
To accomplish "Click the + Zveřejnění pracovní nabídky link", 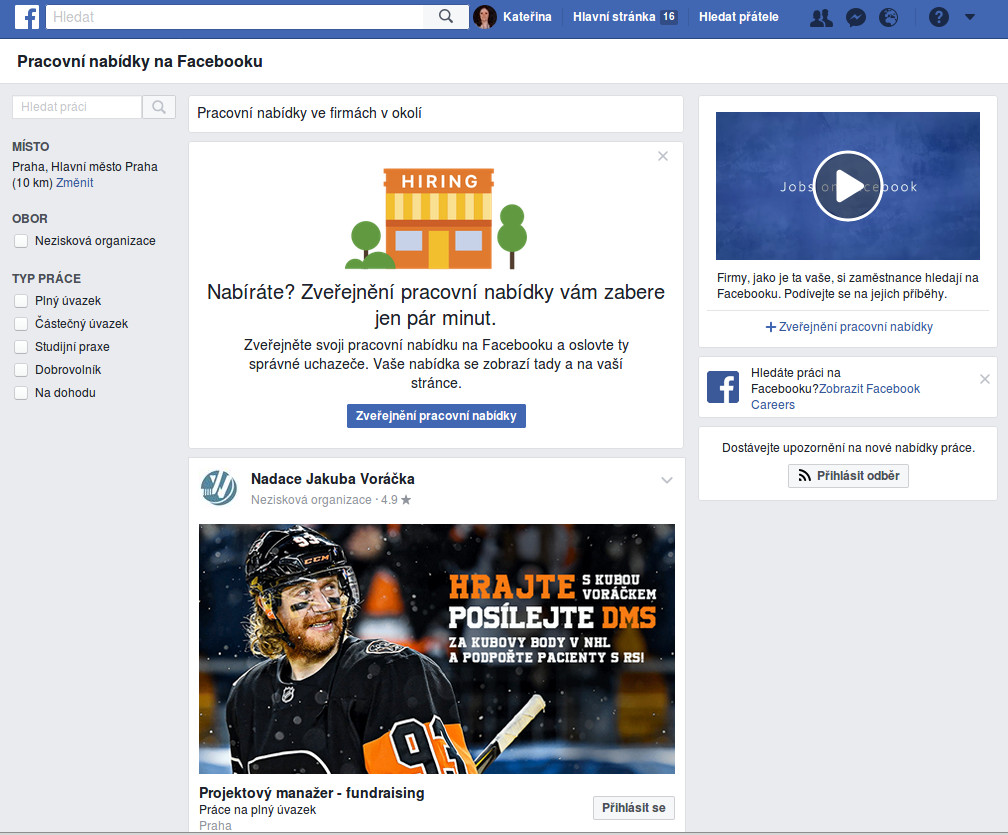I will coord(849,327).
